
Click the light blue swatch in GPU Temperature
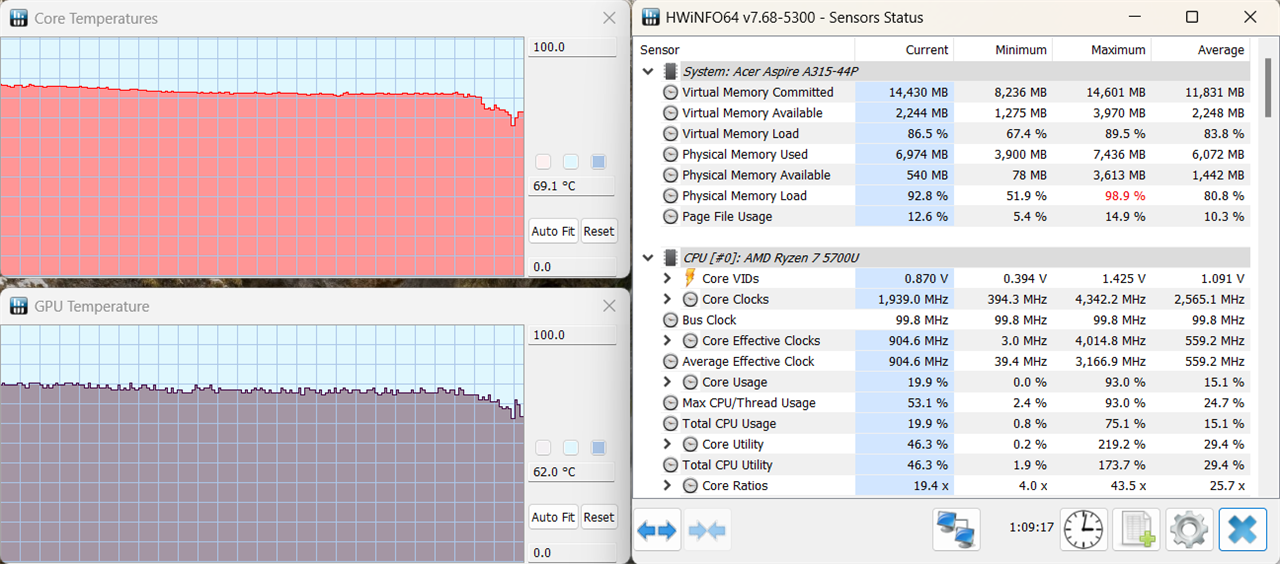coord(571,448)
